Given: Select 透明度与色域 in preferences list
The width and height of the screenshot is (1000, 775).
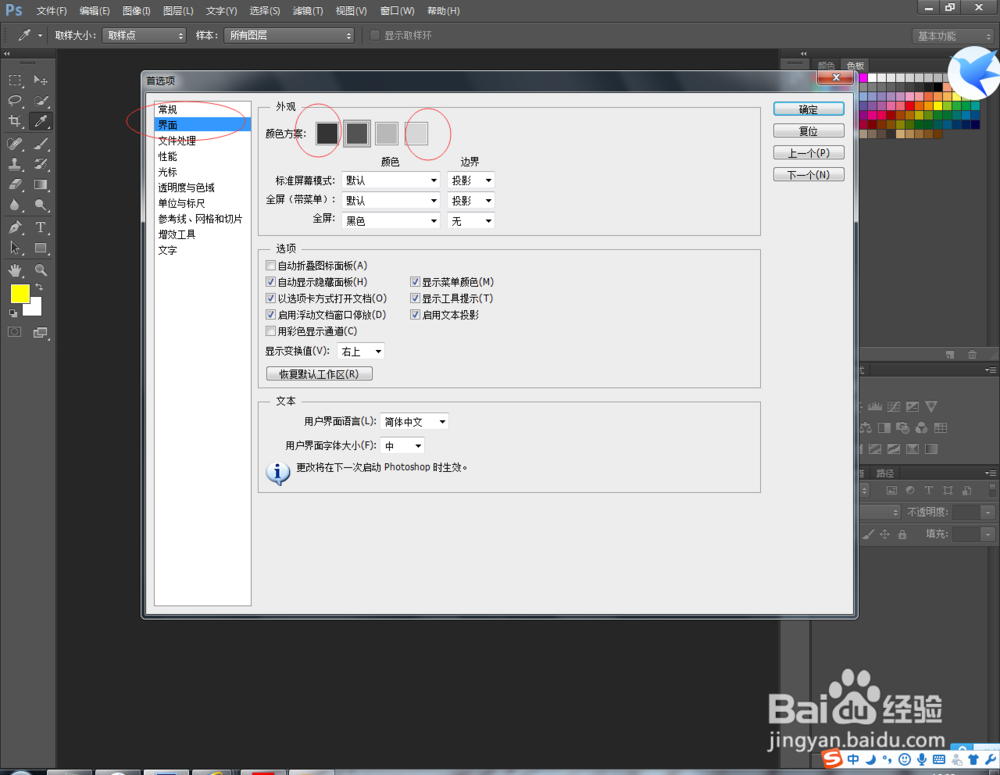Looking at the screenshot, I should pos(203,188).
